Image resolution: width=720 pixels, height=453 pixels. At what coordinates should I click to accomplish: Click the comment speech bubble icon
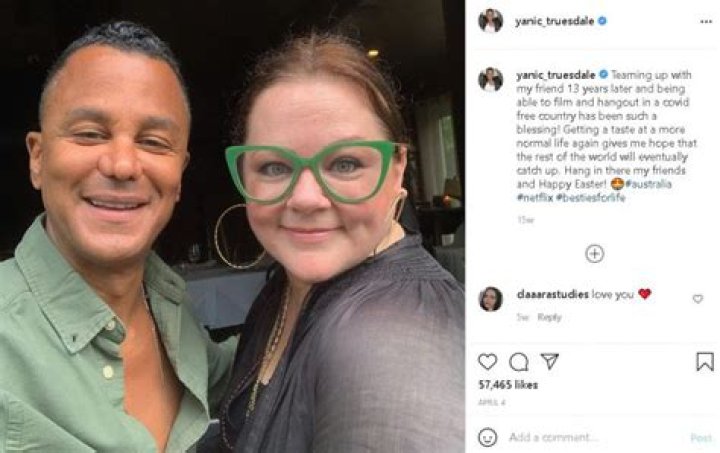(518, 362)
